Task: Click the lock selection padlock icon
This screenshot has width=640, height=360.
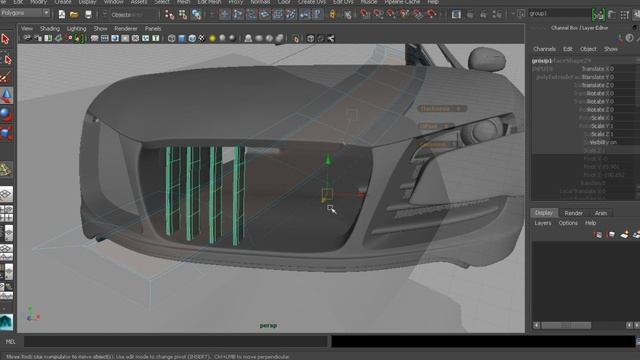Action: click(333, 15)
